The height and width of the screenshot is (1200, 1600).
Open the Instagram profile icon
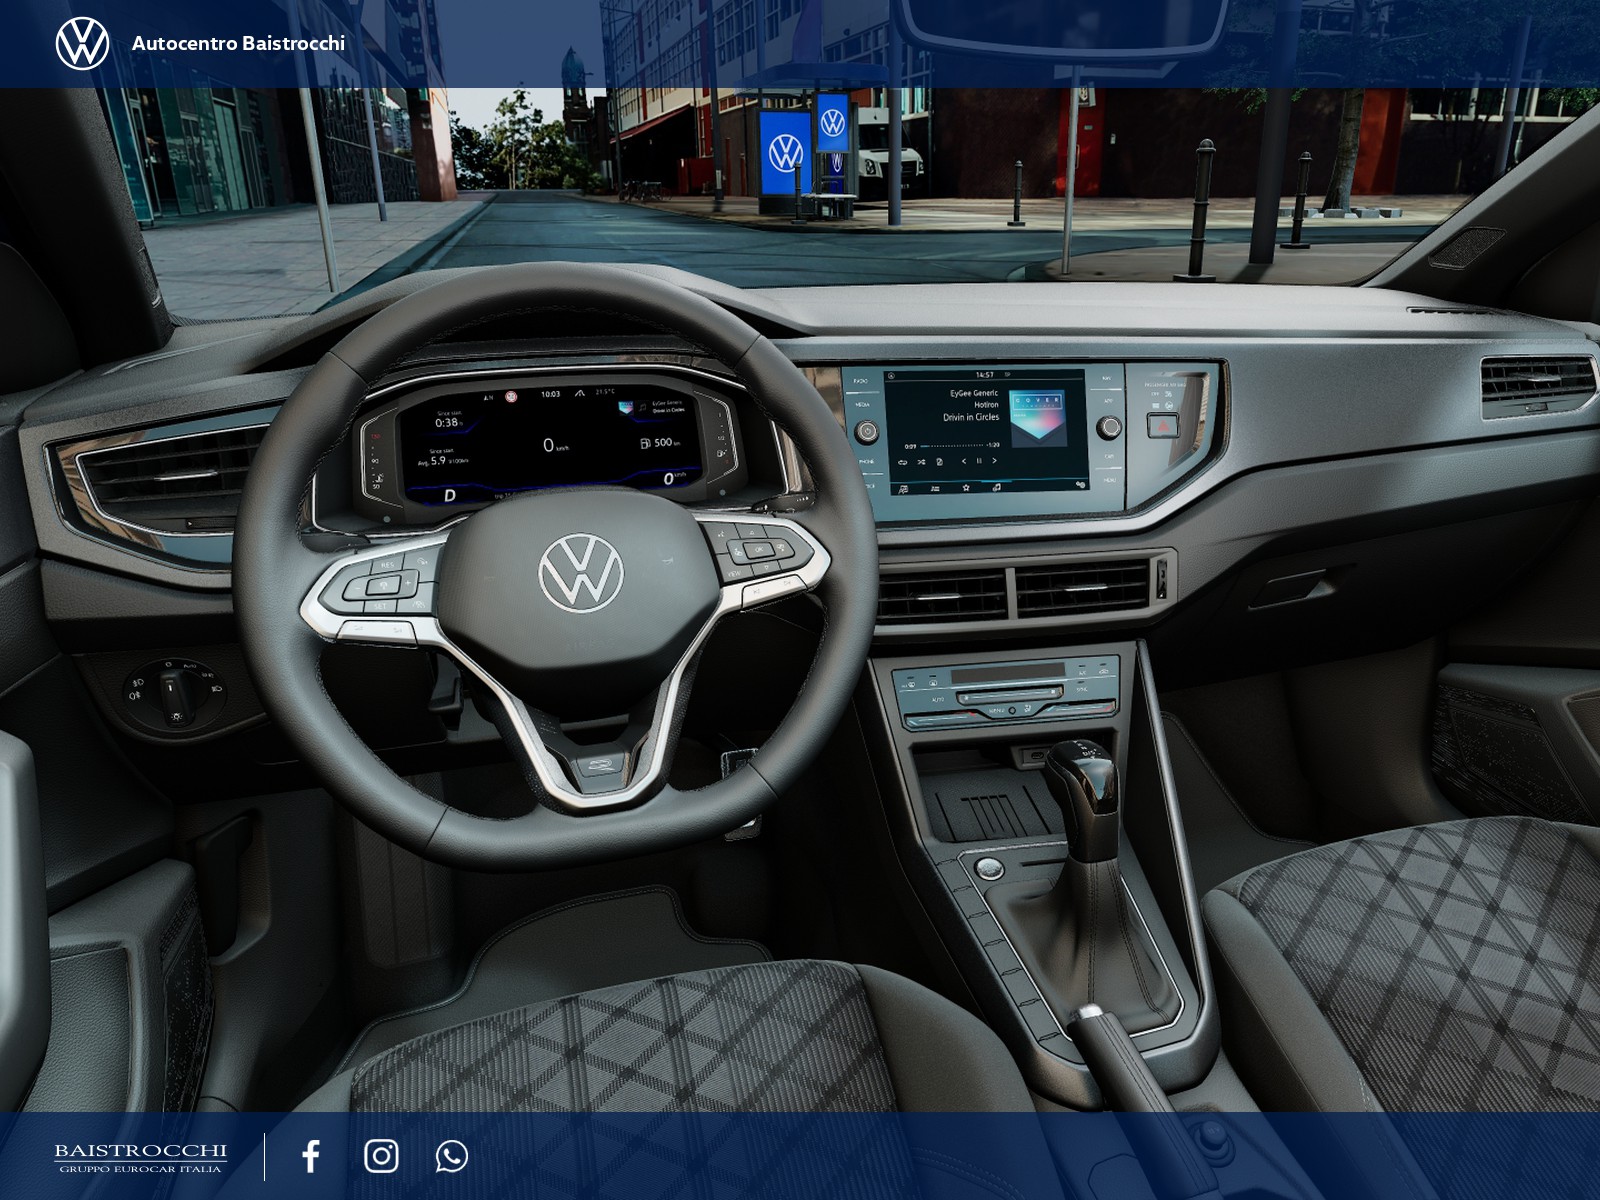pos(381,1156)
